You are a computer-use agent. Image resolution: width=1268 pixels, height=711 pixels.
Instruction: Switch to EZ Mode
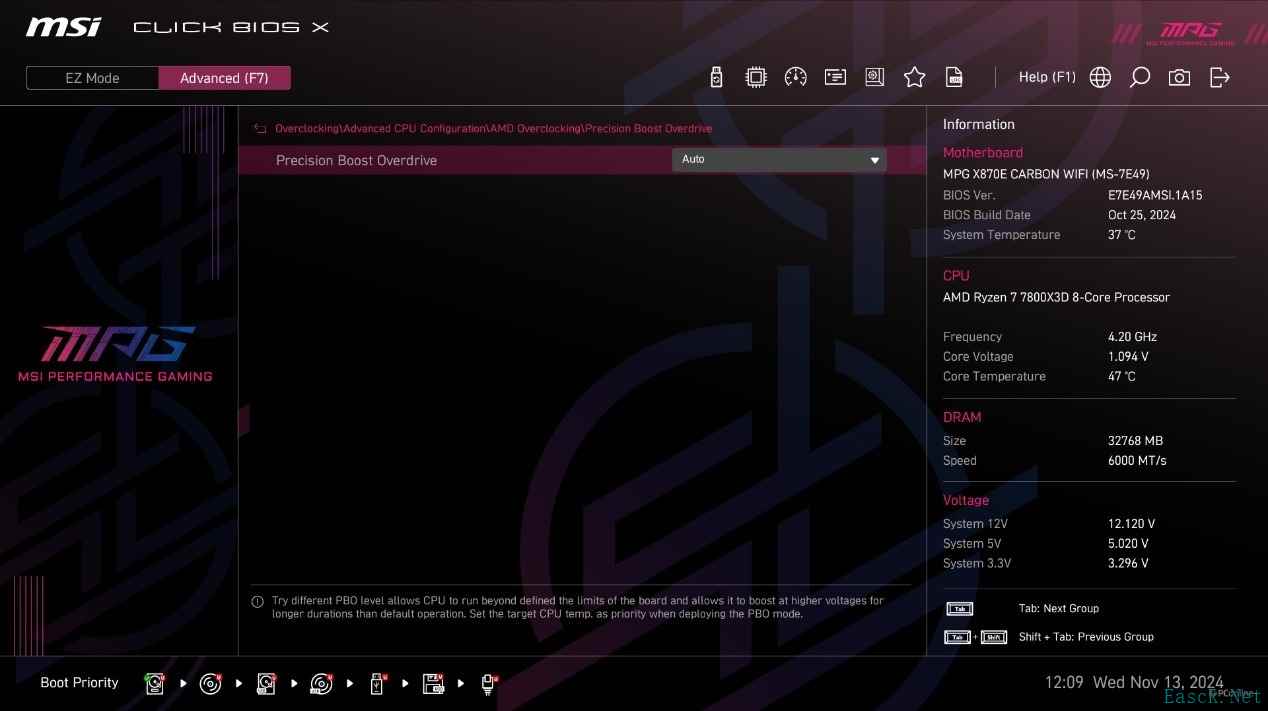point(92,78)
